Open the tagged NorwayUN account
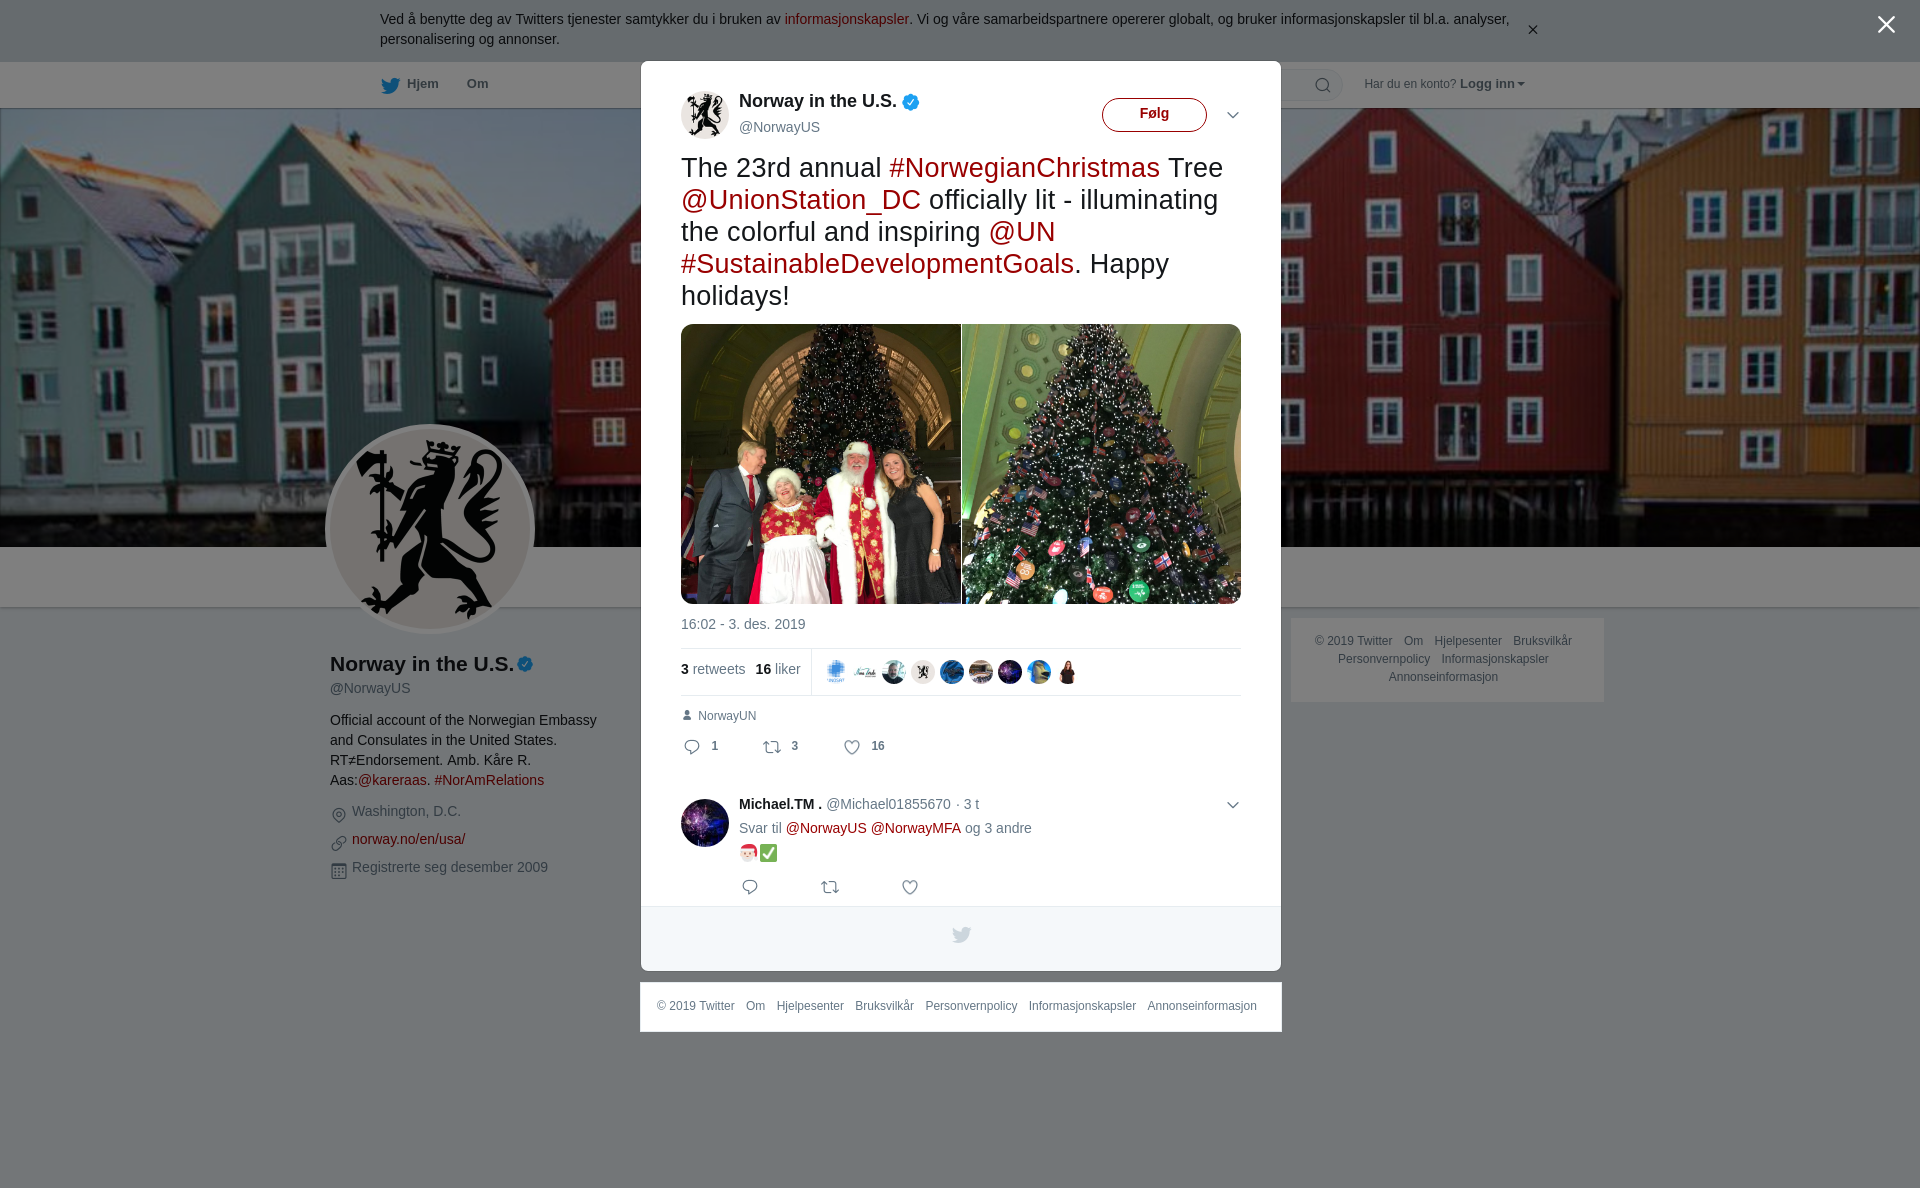Viewport: 1920px width, 1188px height. 727,716
